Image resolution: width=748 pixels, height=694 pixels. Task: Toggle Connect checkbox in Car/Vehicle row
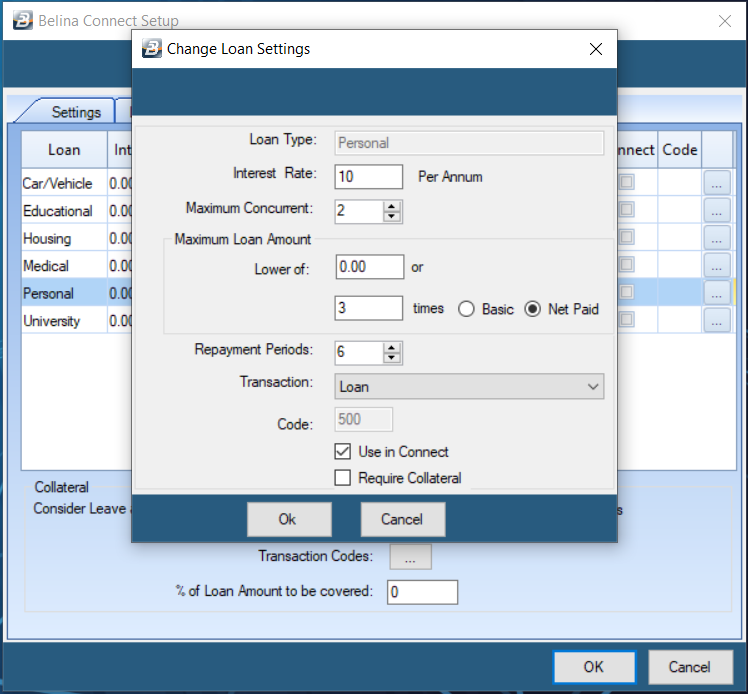coord(626,182)
